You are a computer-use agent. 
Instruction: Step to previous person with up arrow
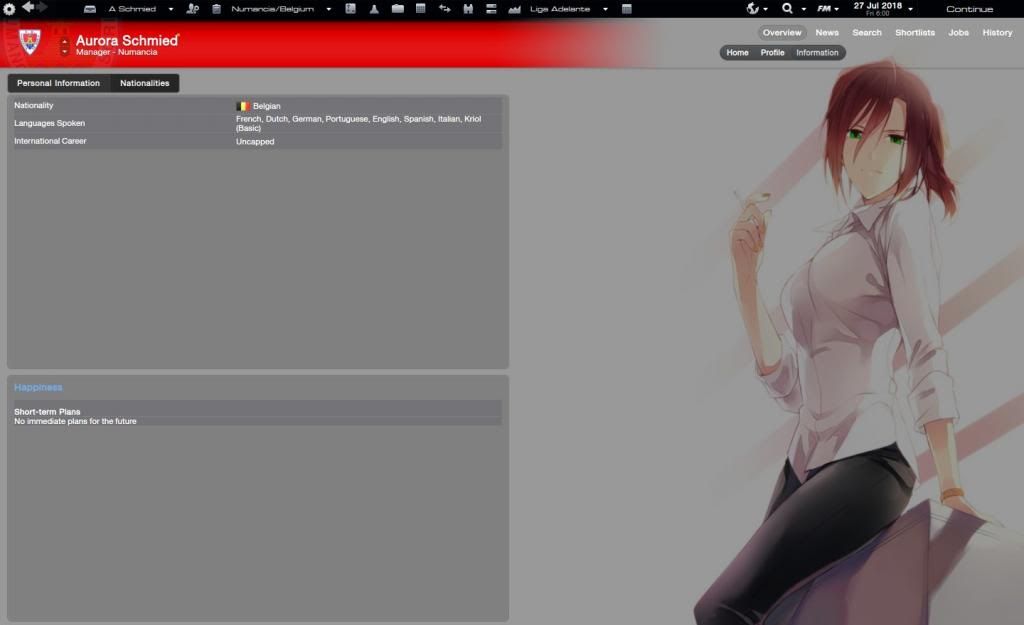point(65,41)
